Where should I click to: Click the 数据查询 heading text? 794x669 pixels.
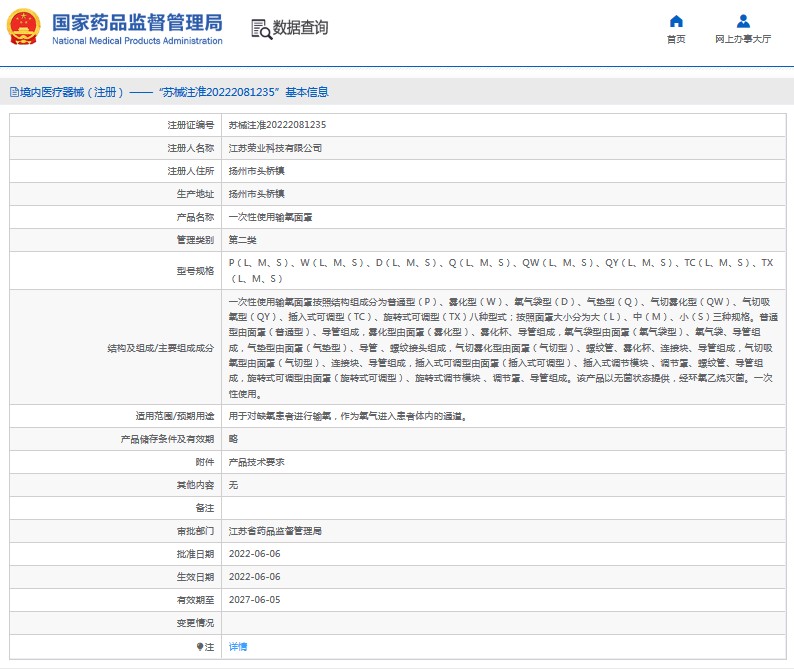[x=300, y=28]
